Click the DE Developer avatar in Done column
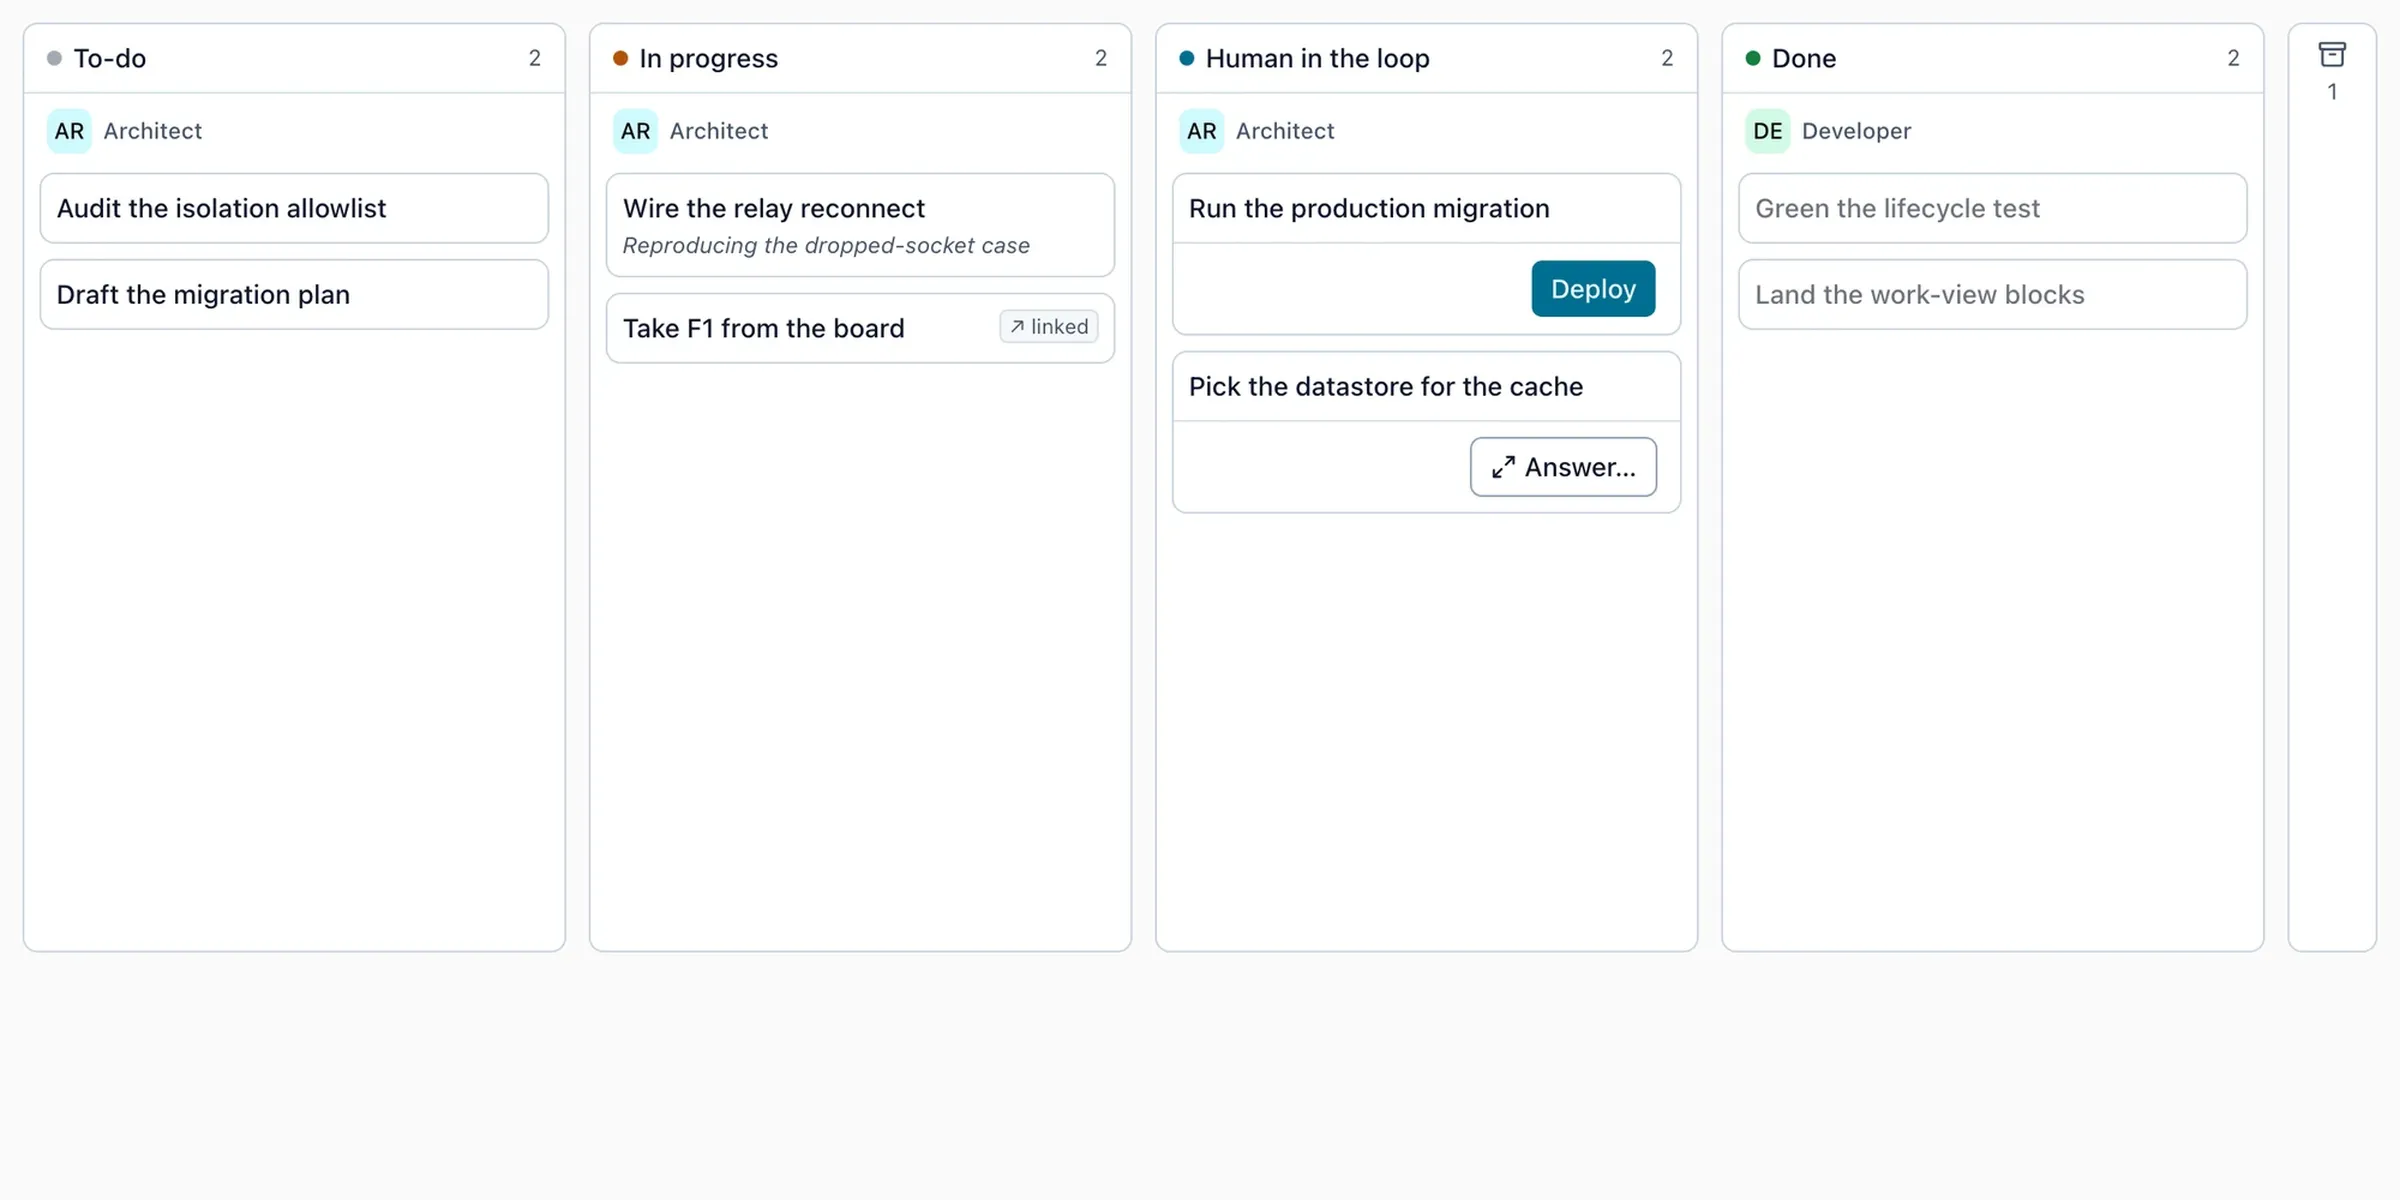 pos(1767,131)
